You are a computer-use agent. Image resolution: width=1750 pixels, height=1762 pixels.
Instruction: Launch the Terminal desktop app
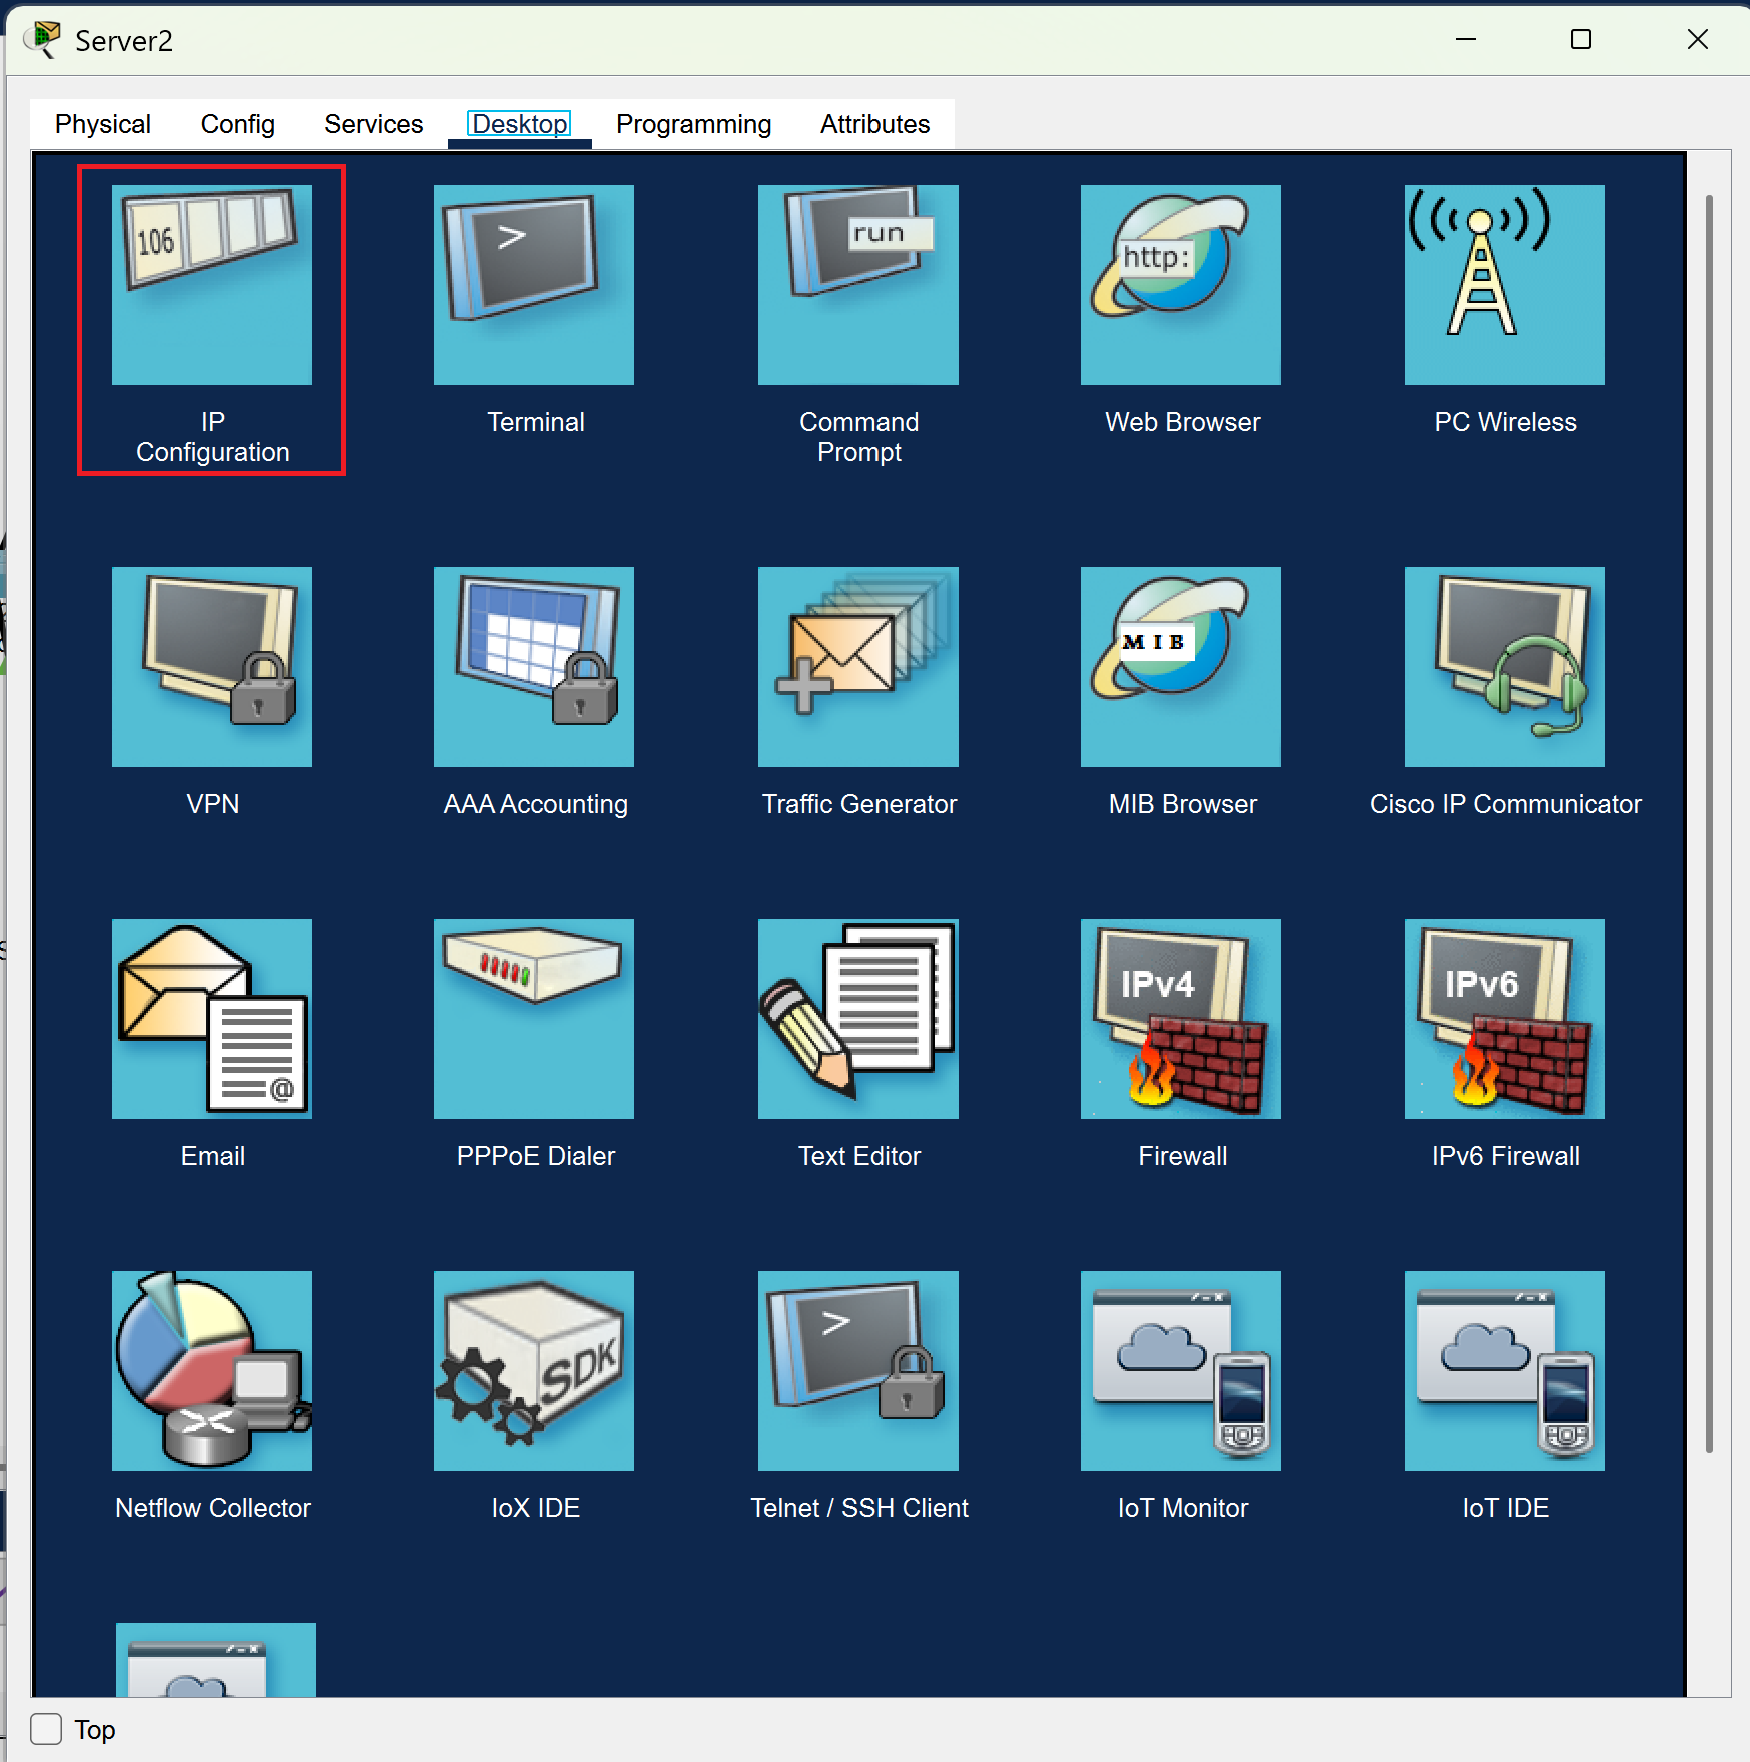pyautogui.click(x=534, y=285)
